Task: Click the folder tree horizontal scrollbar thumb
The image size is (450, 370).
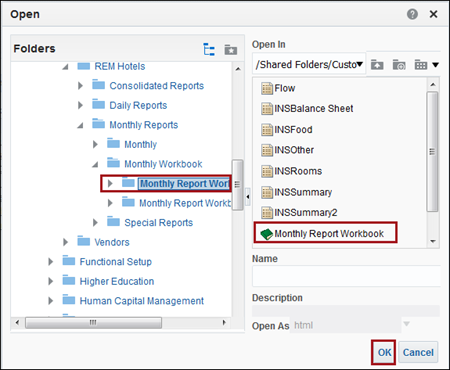Action: click(93, 323)
